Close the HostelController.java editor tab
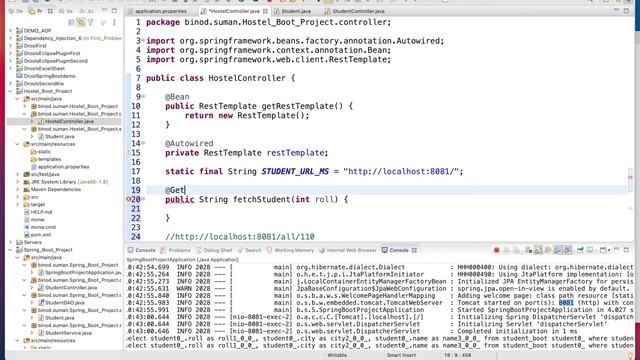640x360 pixels. coord(265,11)
